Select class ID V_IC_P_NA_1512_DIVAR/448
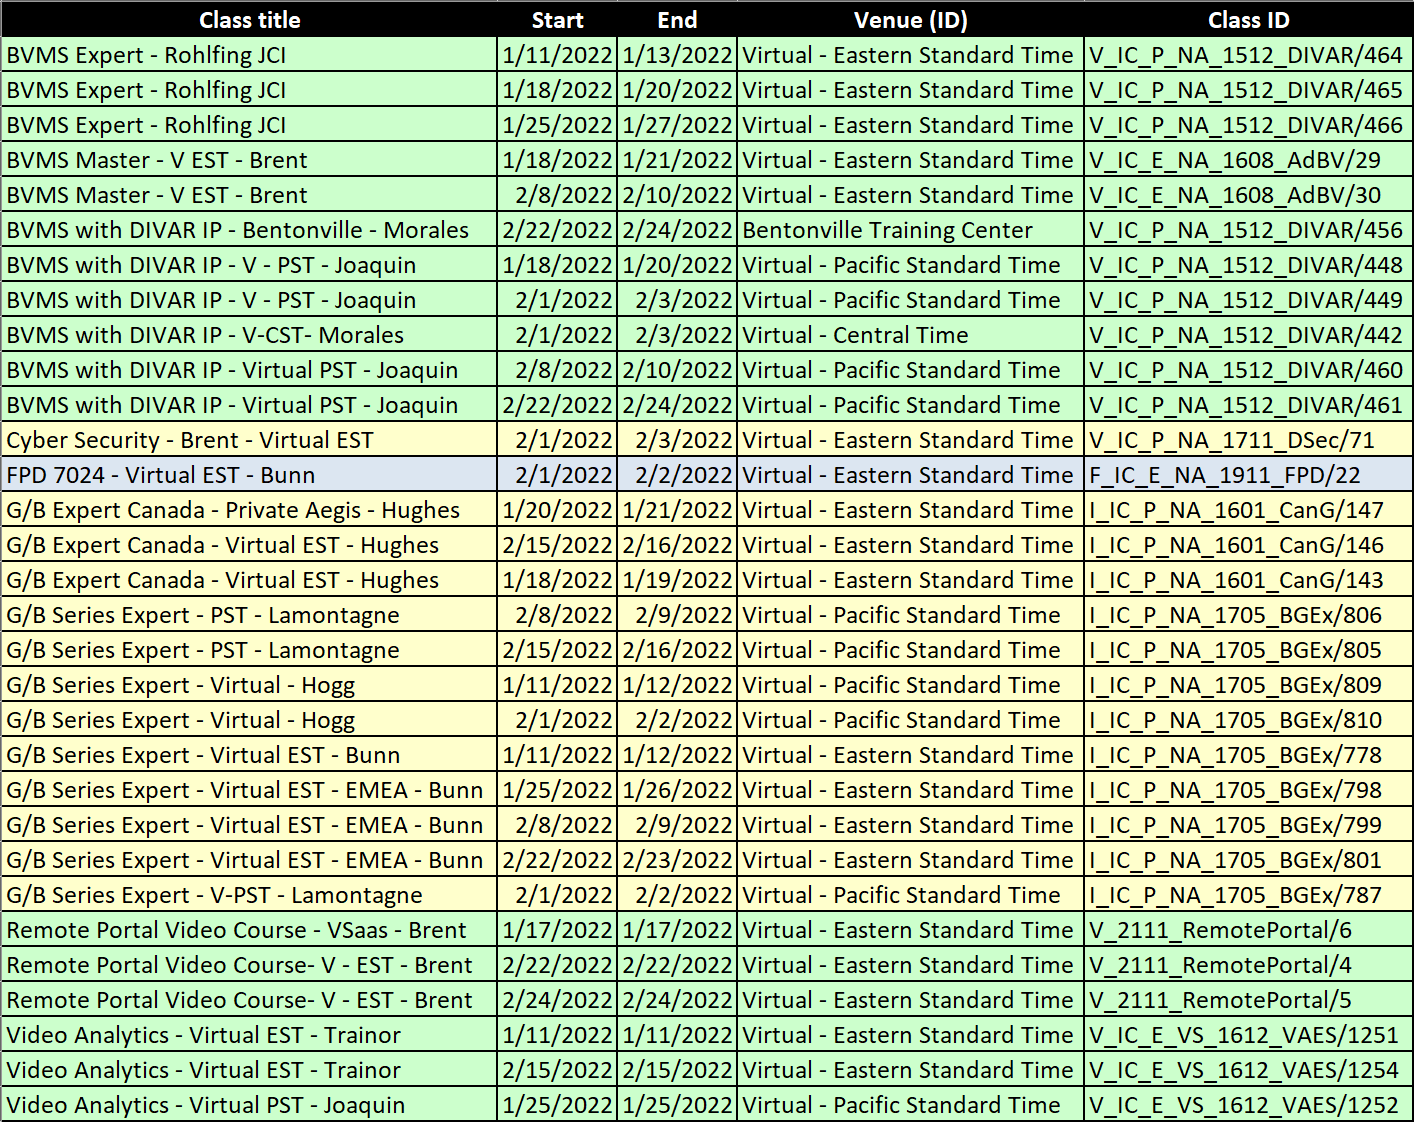 tap(1248, 265)
